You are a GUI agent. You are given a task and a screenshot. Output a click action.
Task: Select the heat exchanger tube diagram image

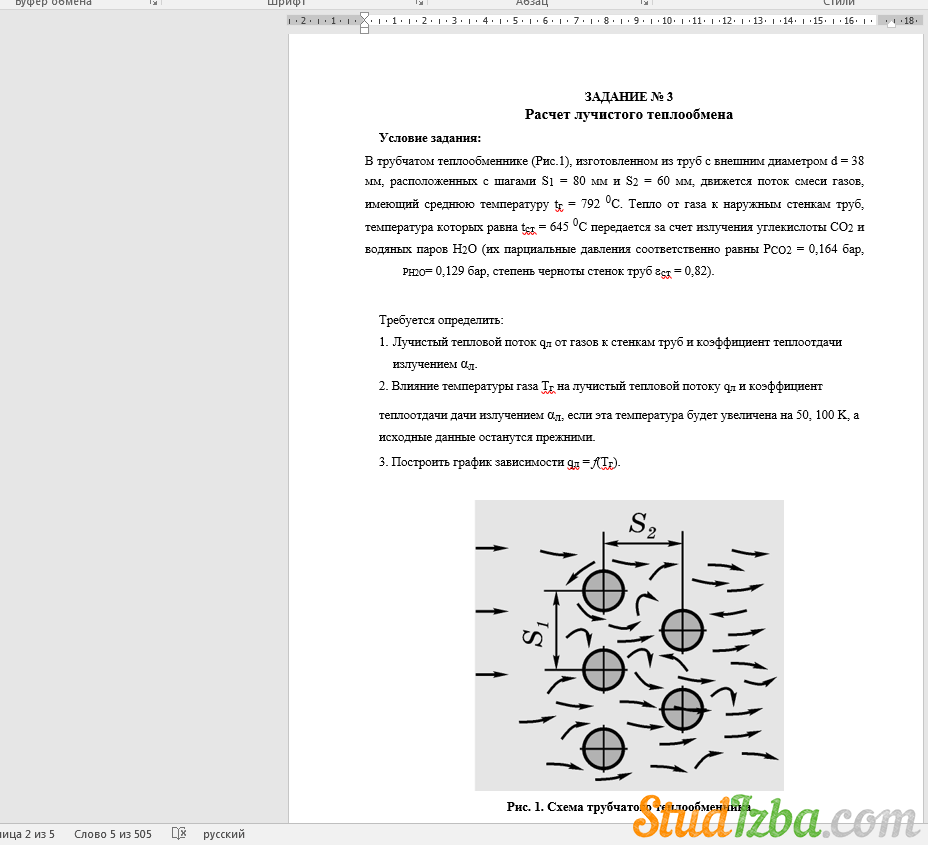(x=629, y=645)
